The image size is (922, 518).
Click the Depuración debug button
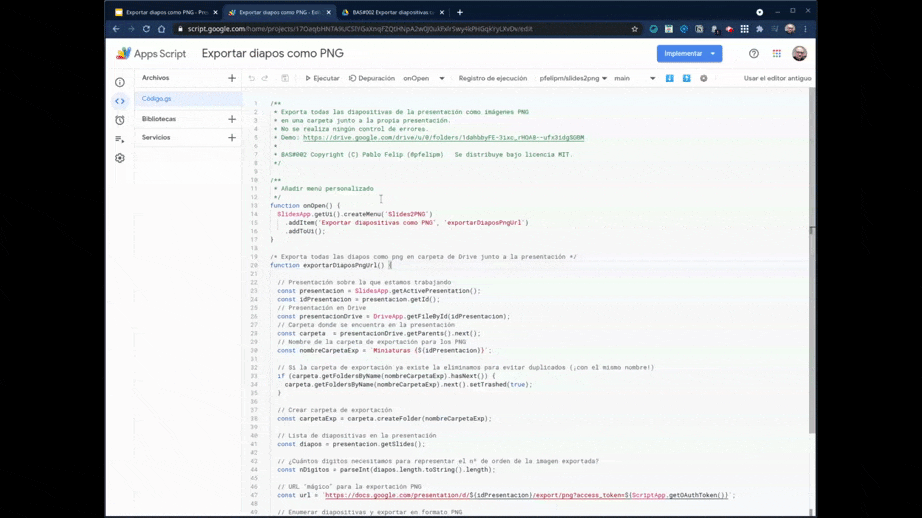[x=372, y=78]
